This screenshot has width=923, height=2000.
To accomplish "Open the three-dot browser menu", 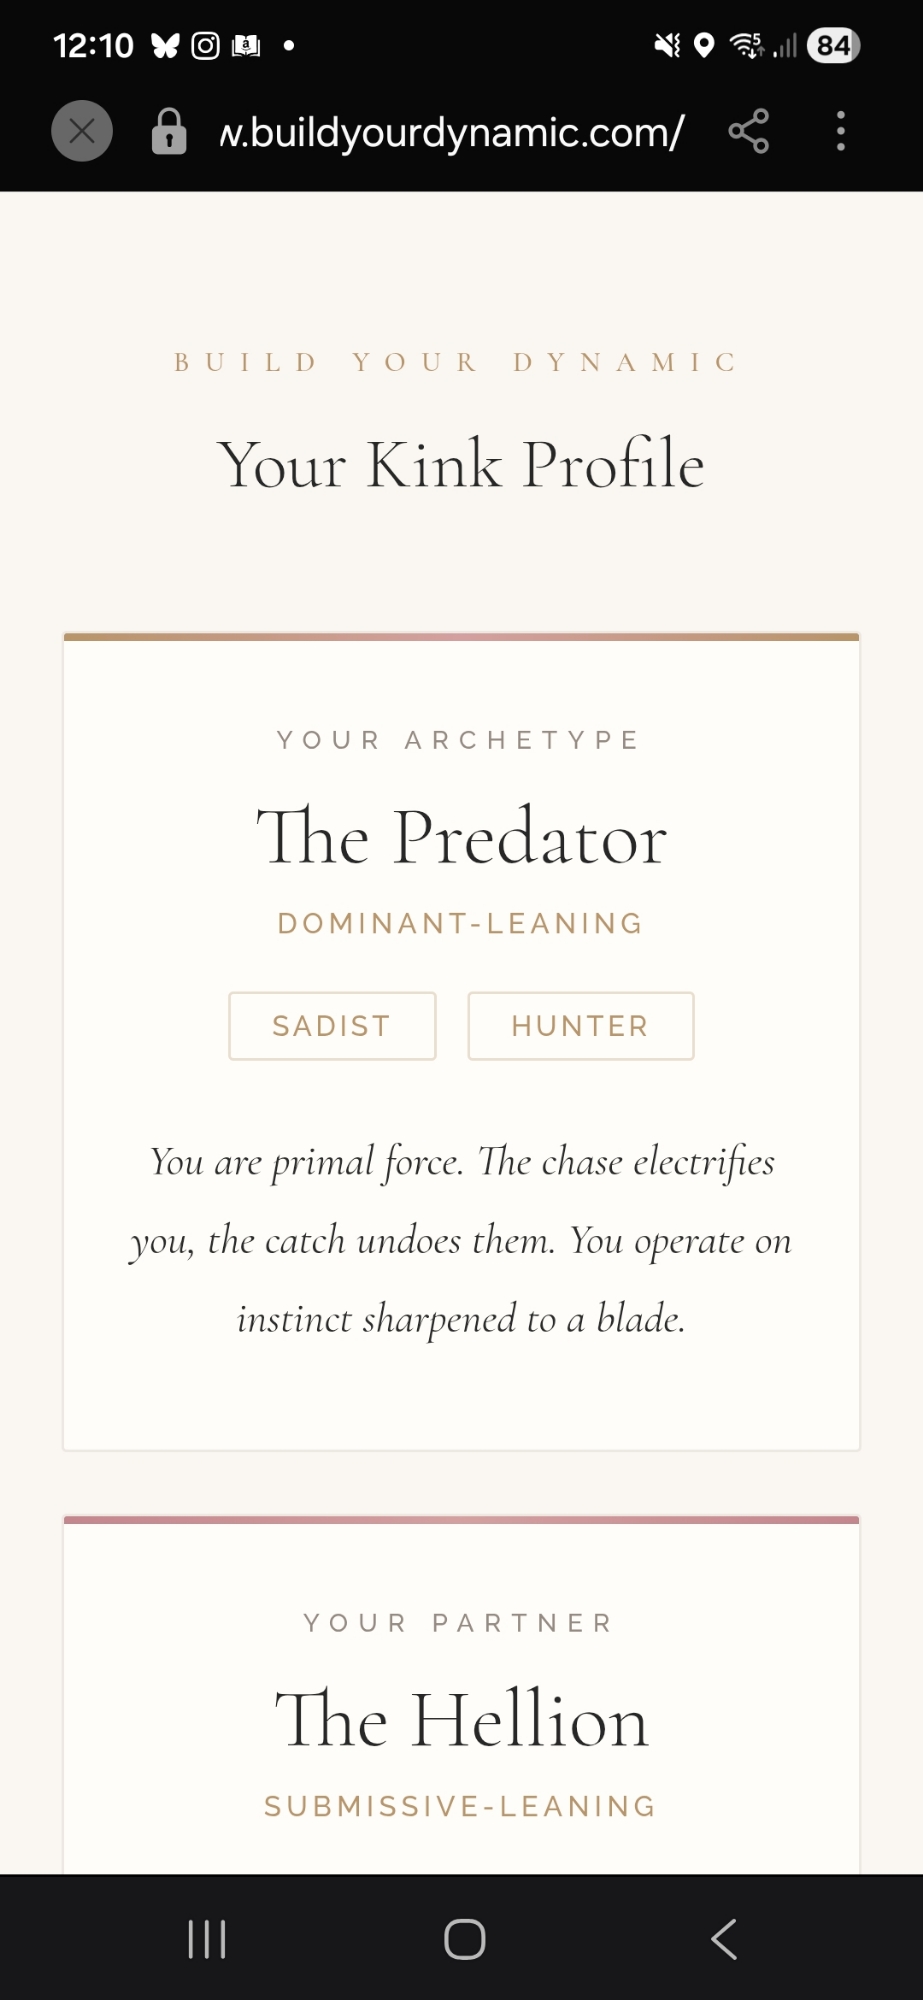I will [x=841, y=131].
